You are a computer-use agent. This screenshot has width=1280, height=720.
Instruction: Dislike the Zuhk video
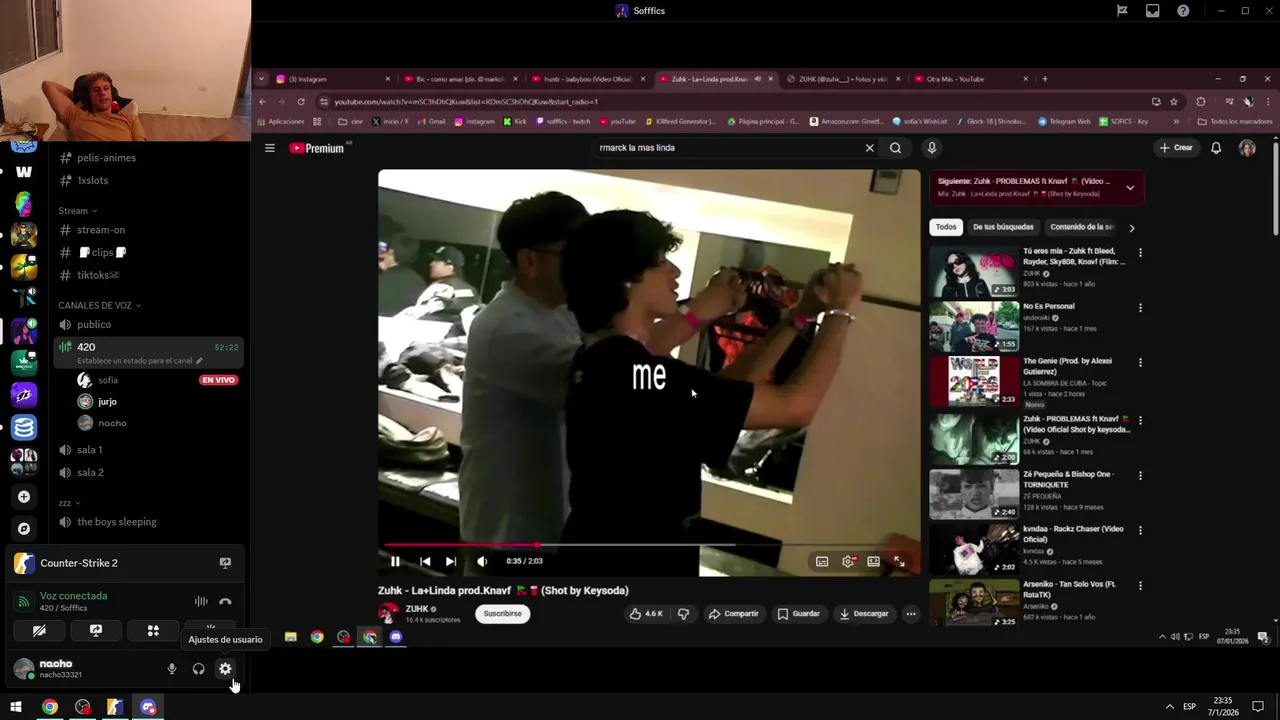coord(683,614)
